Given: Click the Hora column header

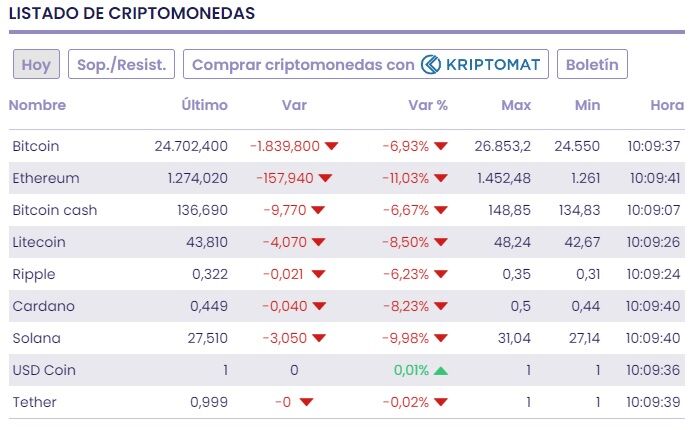Looking at the screenshot, I should pyautogui.click(x=666, y=105).
